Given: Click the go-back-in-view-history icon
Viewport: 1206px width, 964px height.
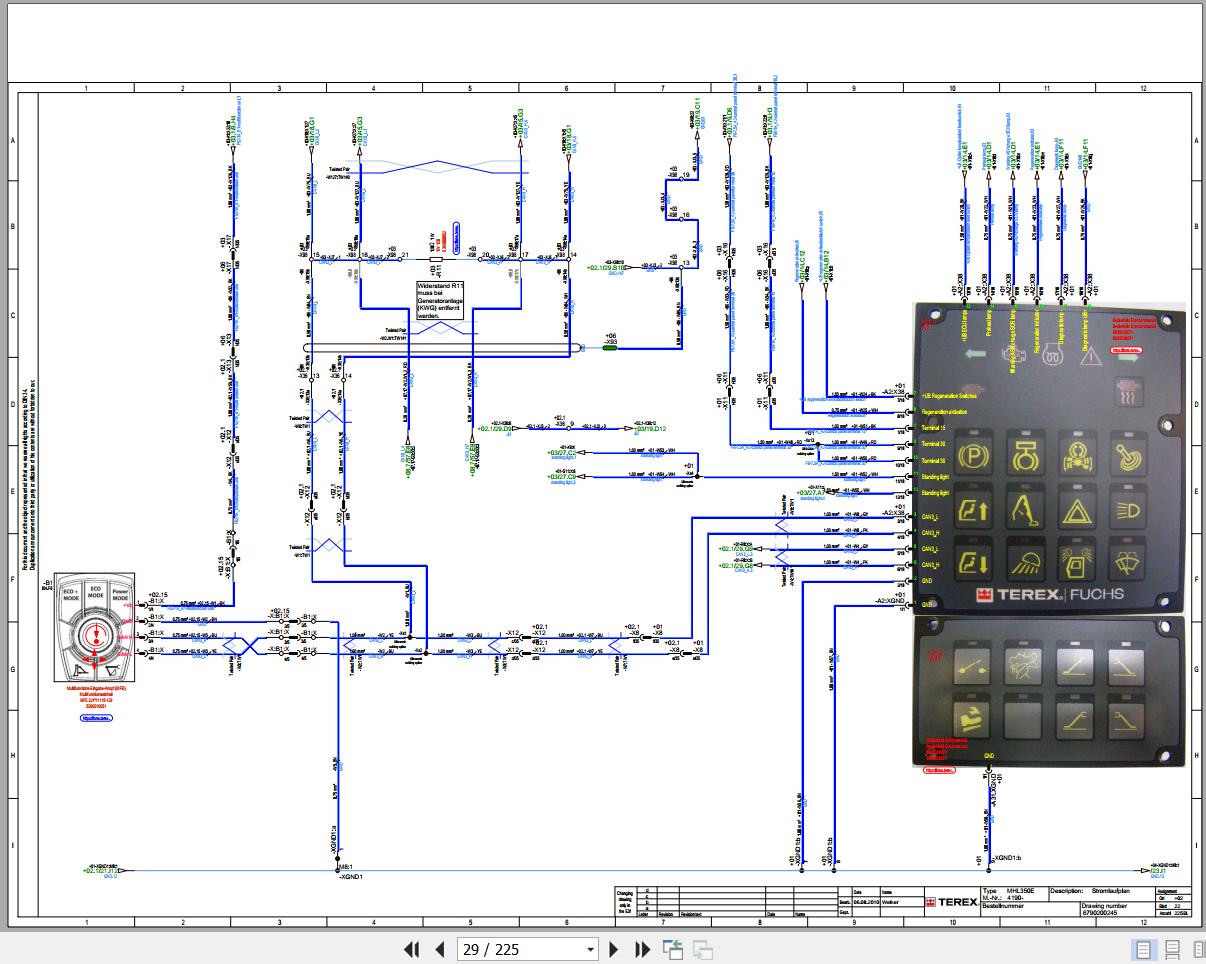Looking at the screenshot, I should coord(672,949).
